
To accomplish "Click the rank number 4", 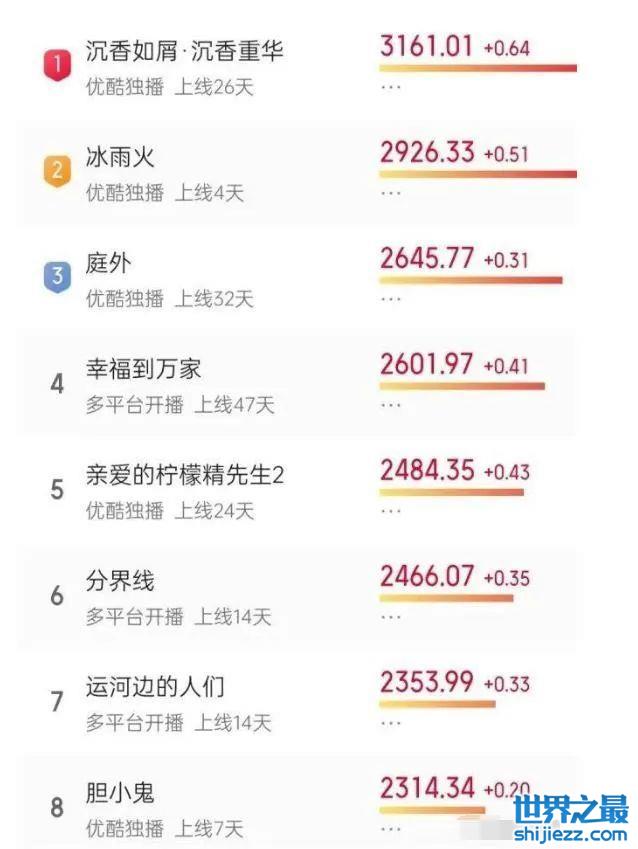I will [x=57, y=383].
